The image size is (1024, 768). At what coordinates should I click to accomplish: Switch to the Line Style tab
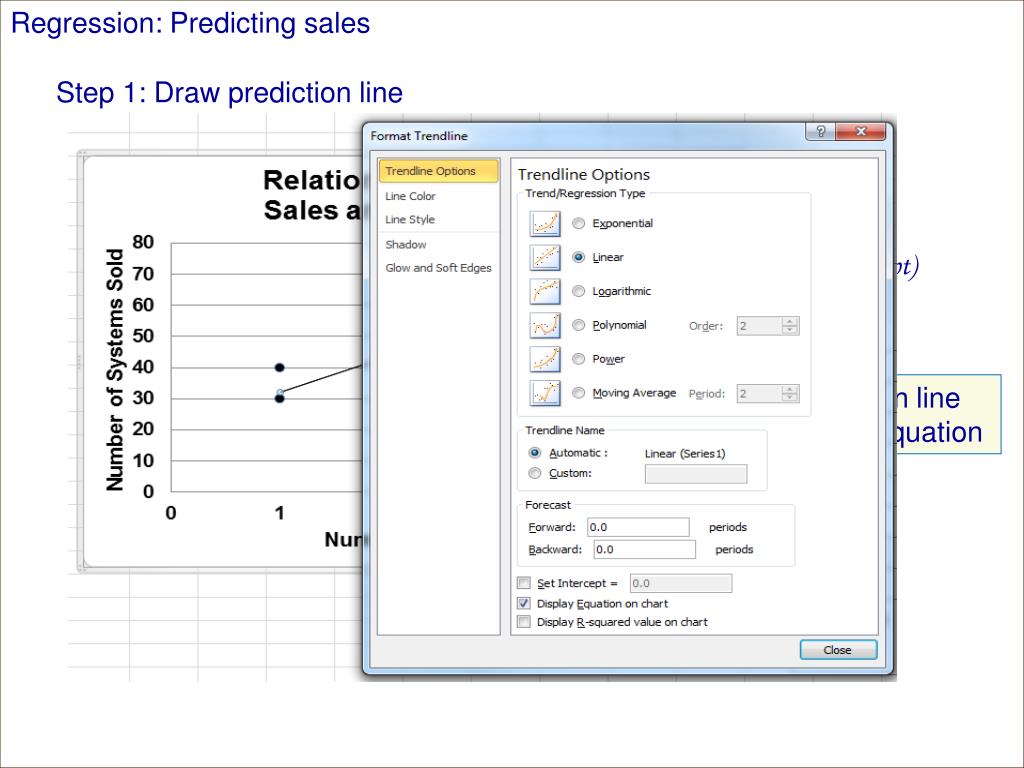pos(409,219)
